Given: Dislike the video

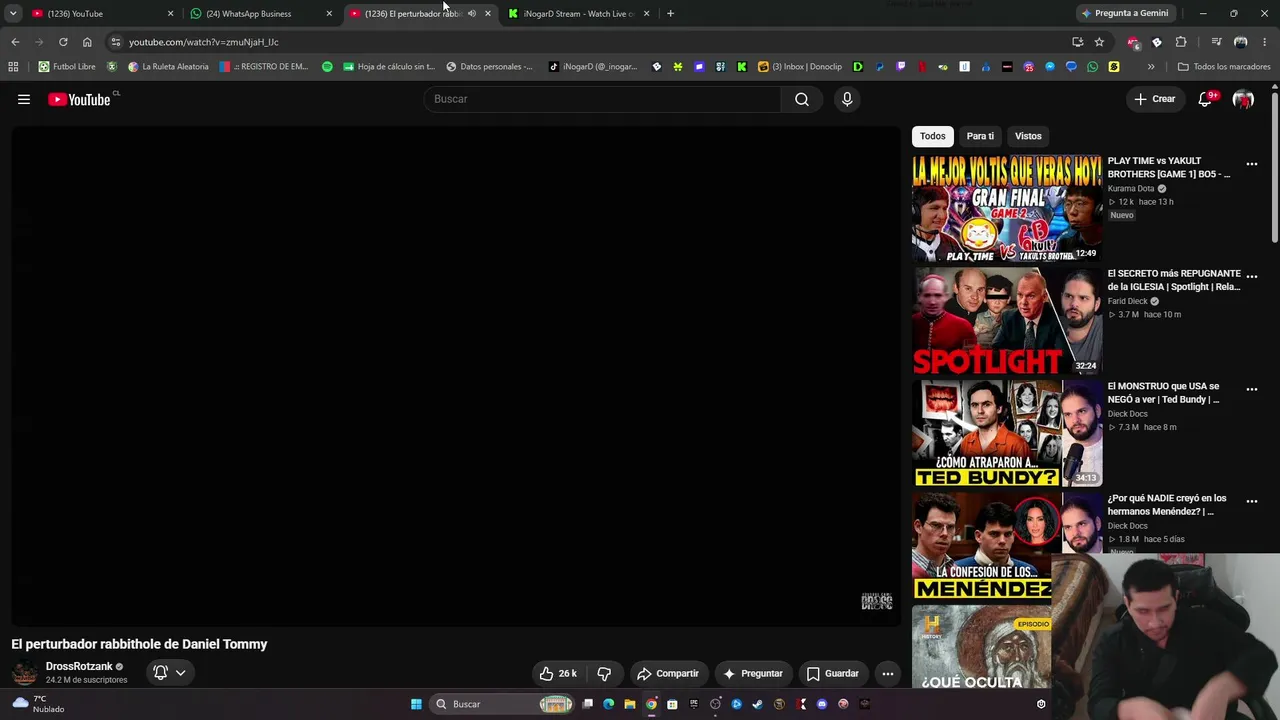Looking at the screenshot, I should click(604, 673).
